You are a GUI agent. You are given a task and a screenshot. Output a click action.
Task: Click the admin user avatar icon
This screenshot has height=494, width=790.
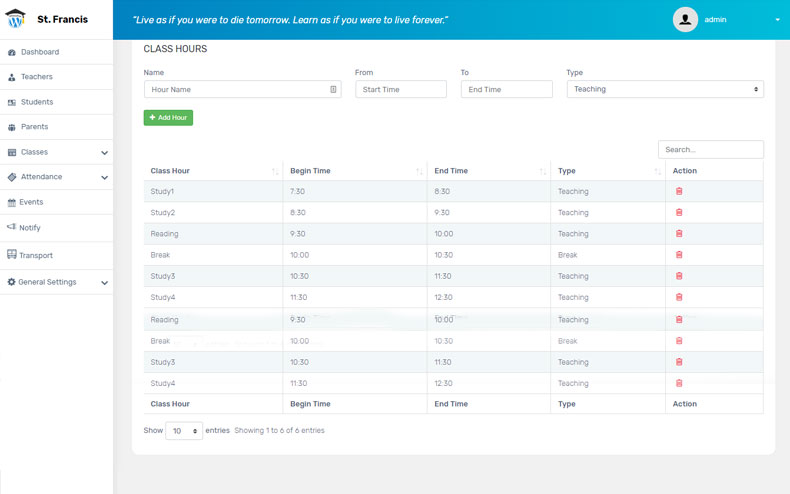pyautogui.click(x=685, y=20)
